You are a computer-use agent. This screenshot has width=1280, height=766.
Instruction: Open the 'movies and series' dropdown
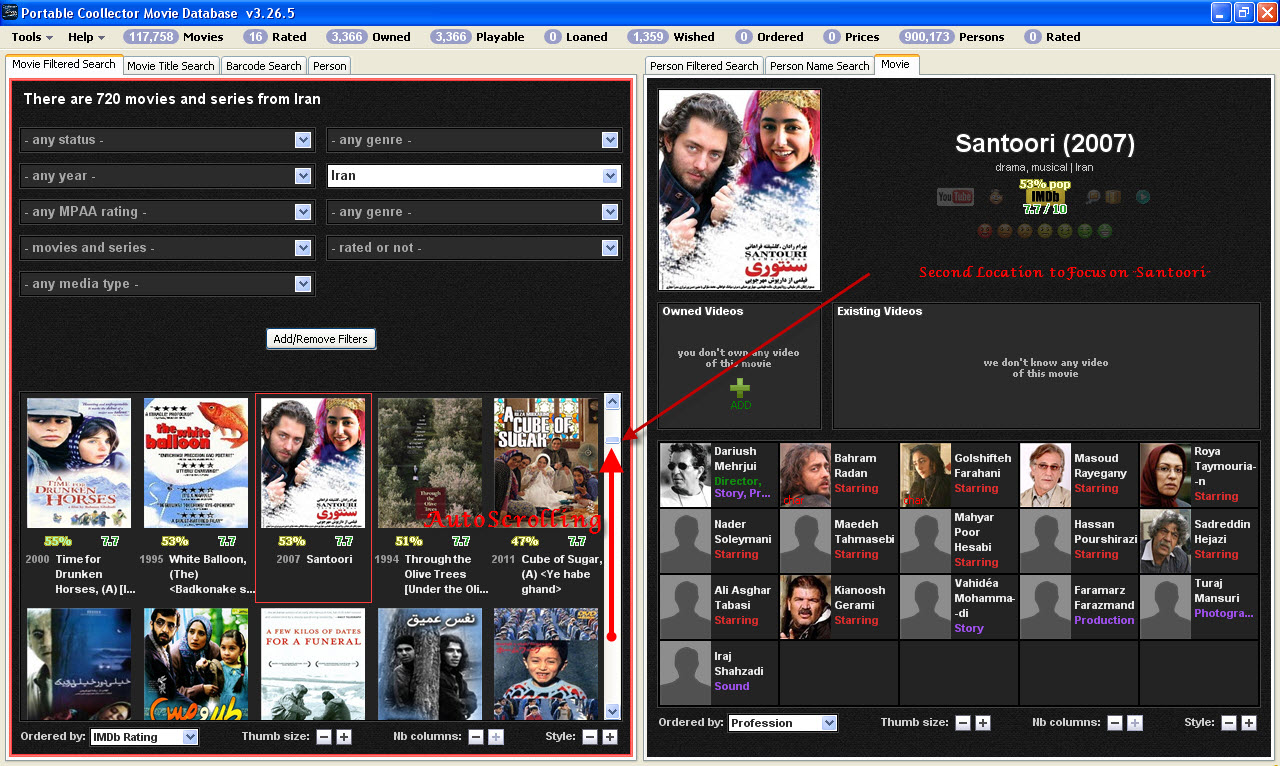pos(167,248)
